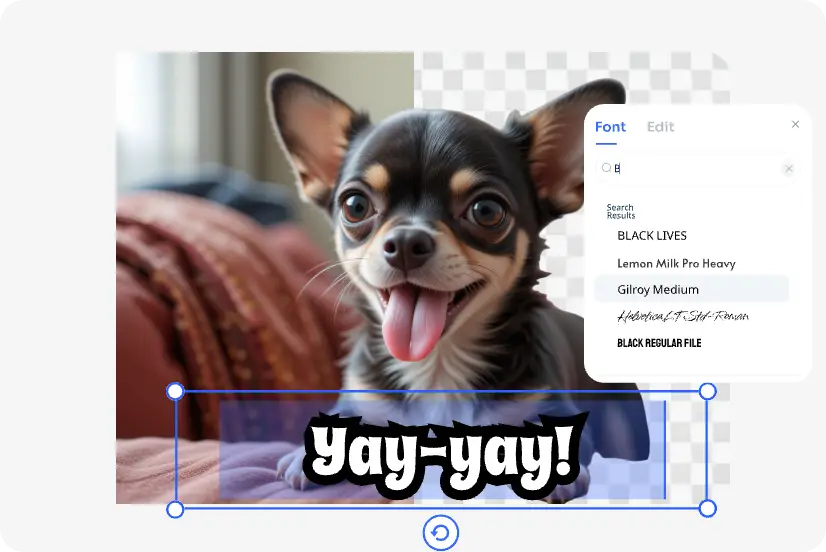
Task: Click the bottom-right resize handle of the text box
Action: click(x=707, y=509)
